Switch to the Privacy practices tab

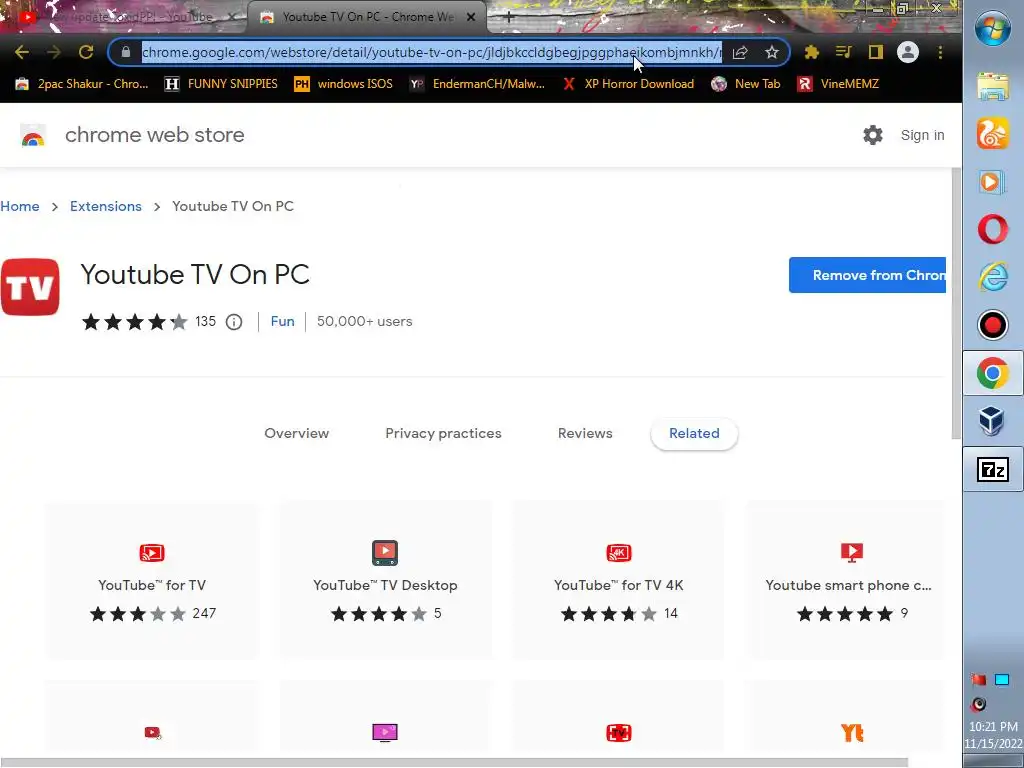pyautogui.click(x=443, y=434)
